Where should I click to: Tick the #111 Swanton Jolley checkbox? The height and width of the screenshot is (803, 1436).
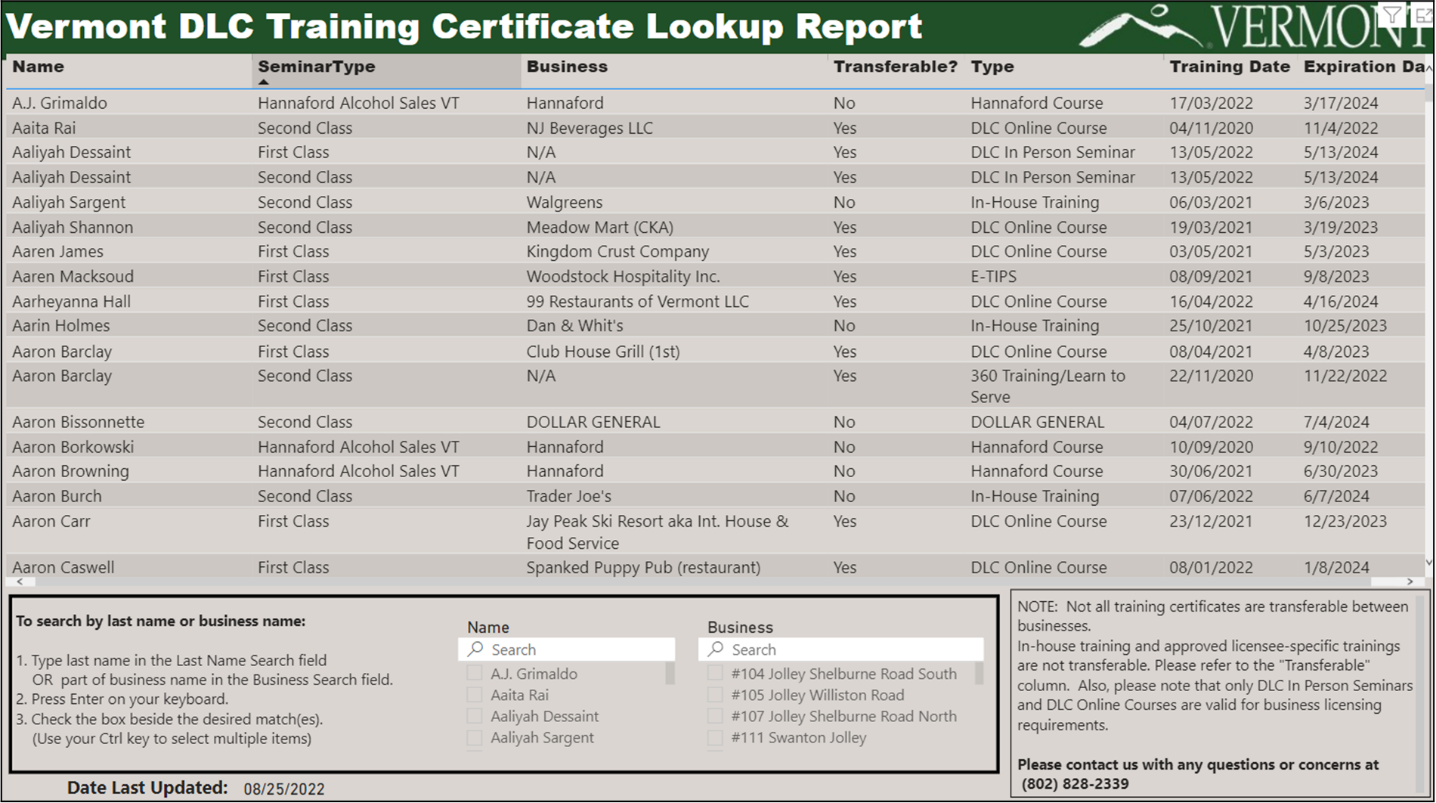point(715,737)
